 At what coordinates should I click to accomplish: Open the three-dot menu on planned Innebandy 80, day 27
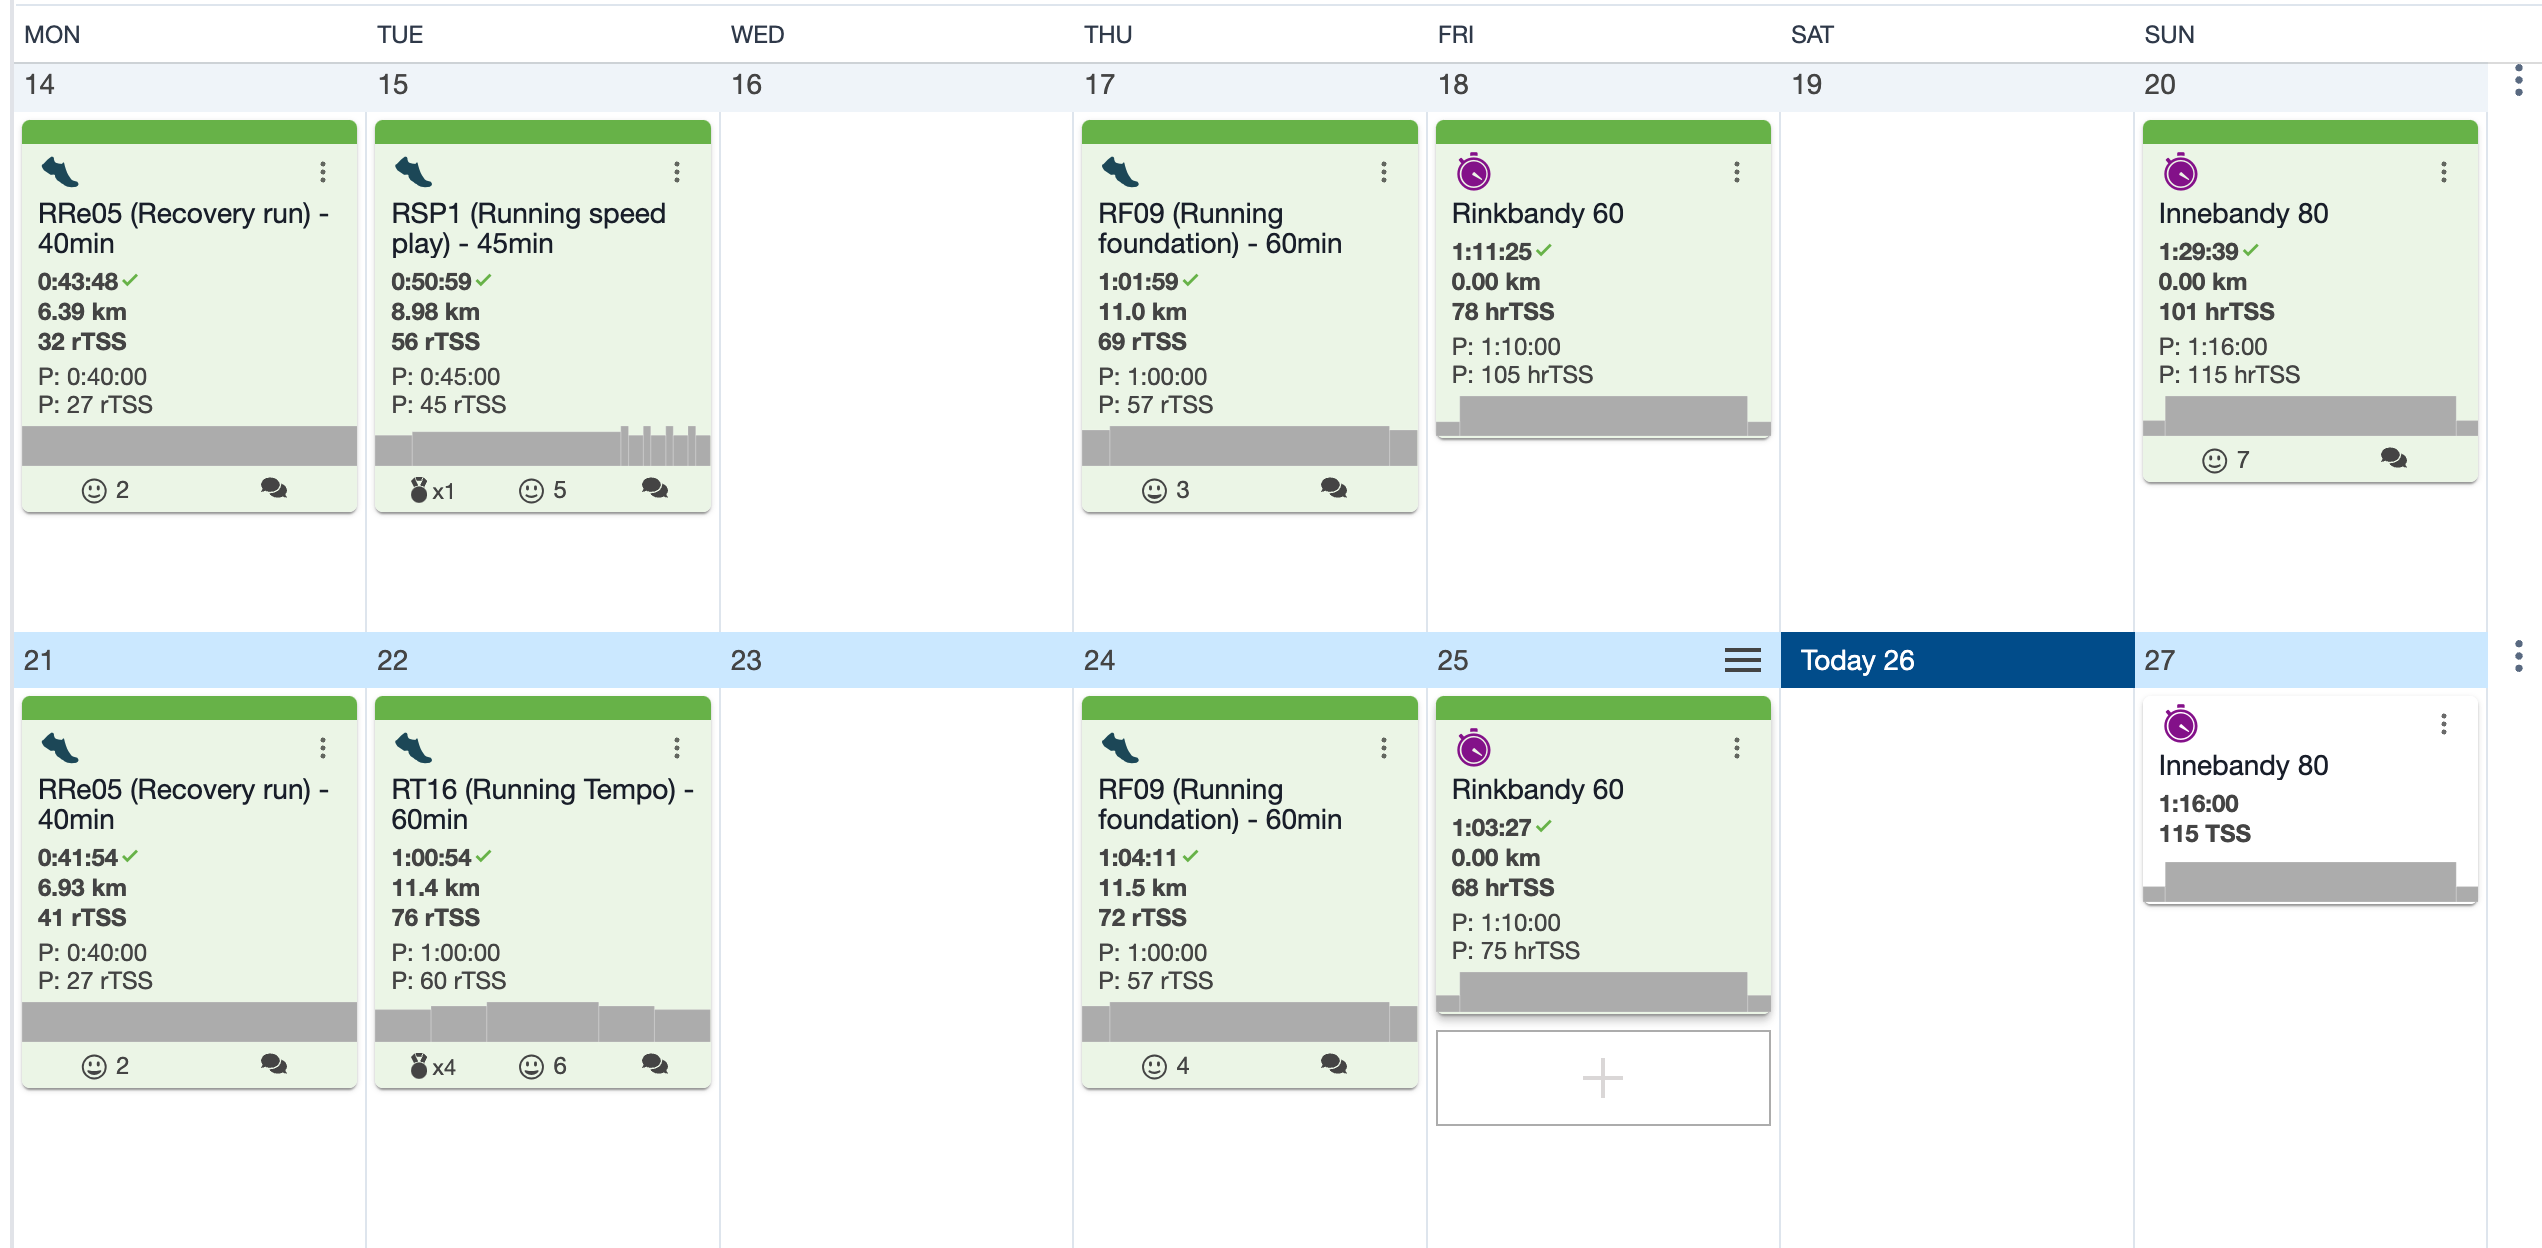point(2444,724)
